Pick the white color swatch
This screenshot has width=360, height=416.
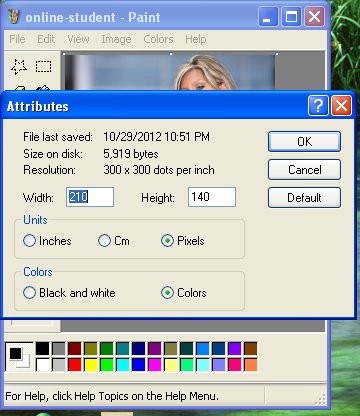(42, 365)
